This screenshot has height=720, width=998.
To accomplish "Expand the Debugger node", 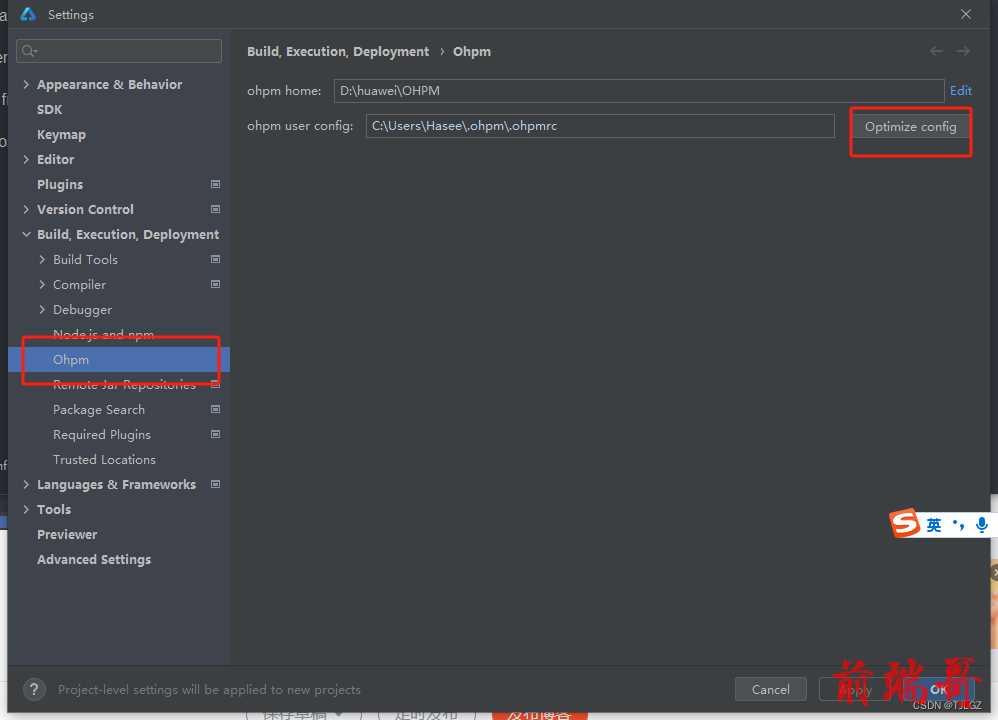I will (x=42, y=309).
